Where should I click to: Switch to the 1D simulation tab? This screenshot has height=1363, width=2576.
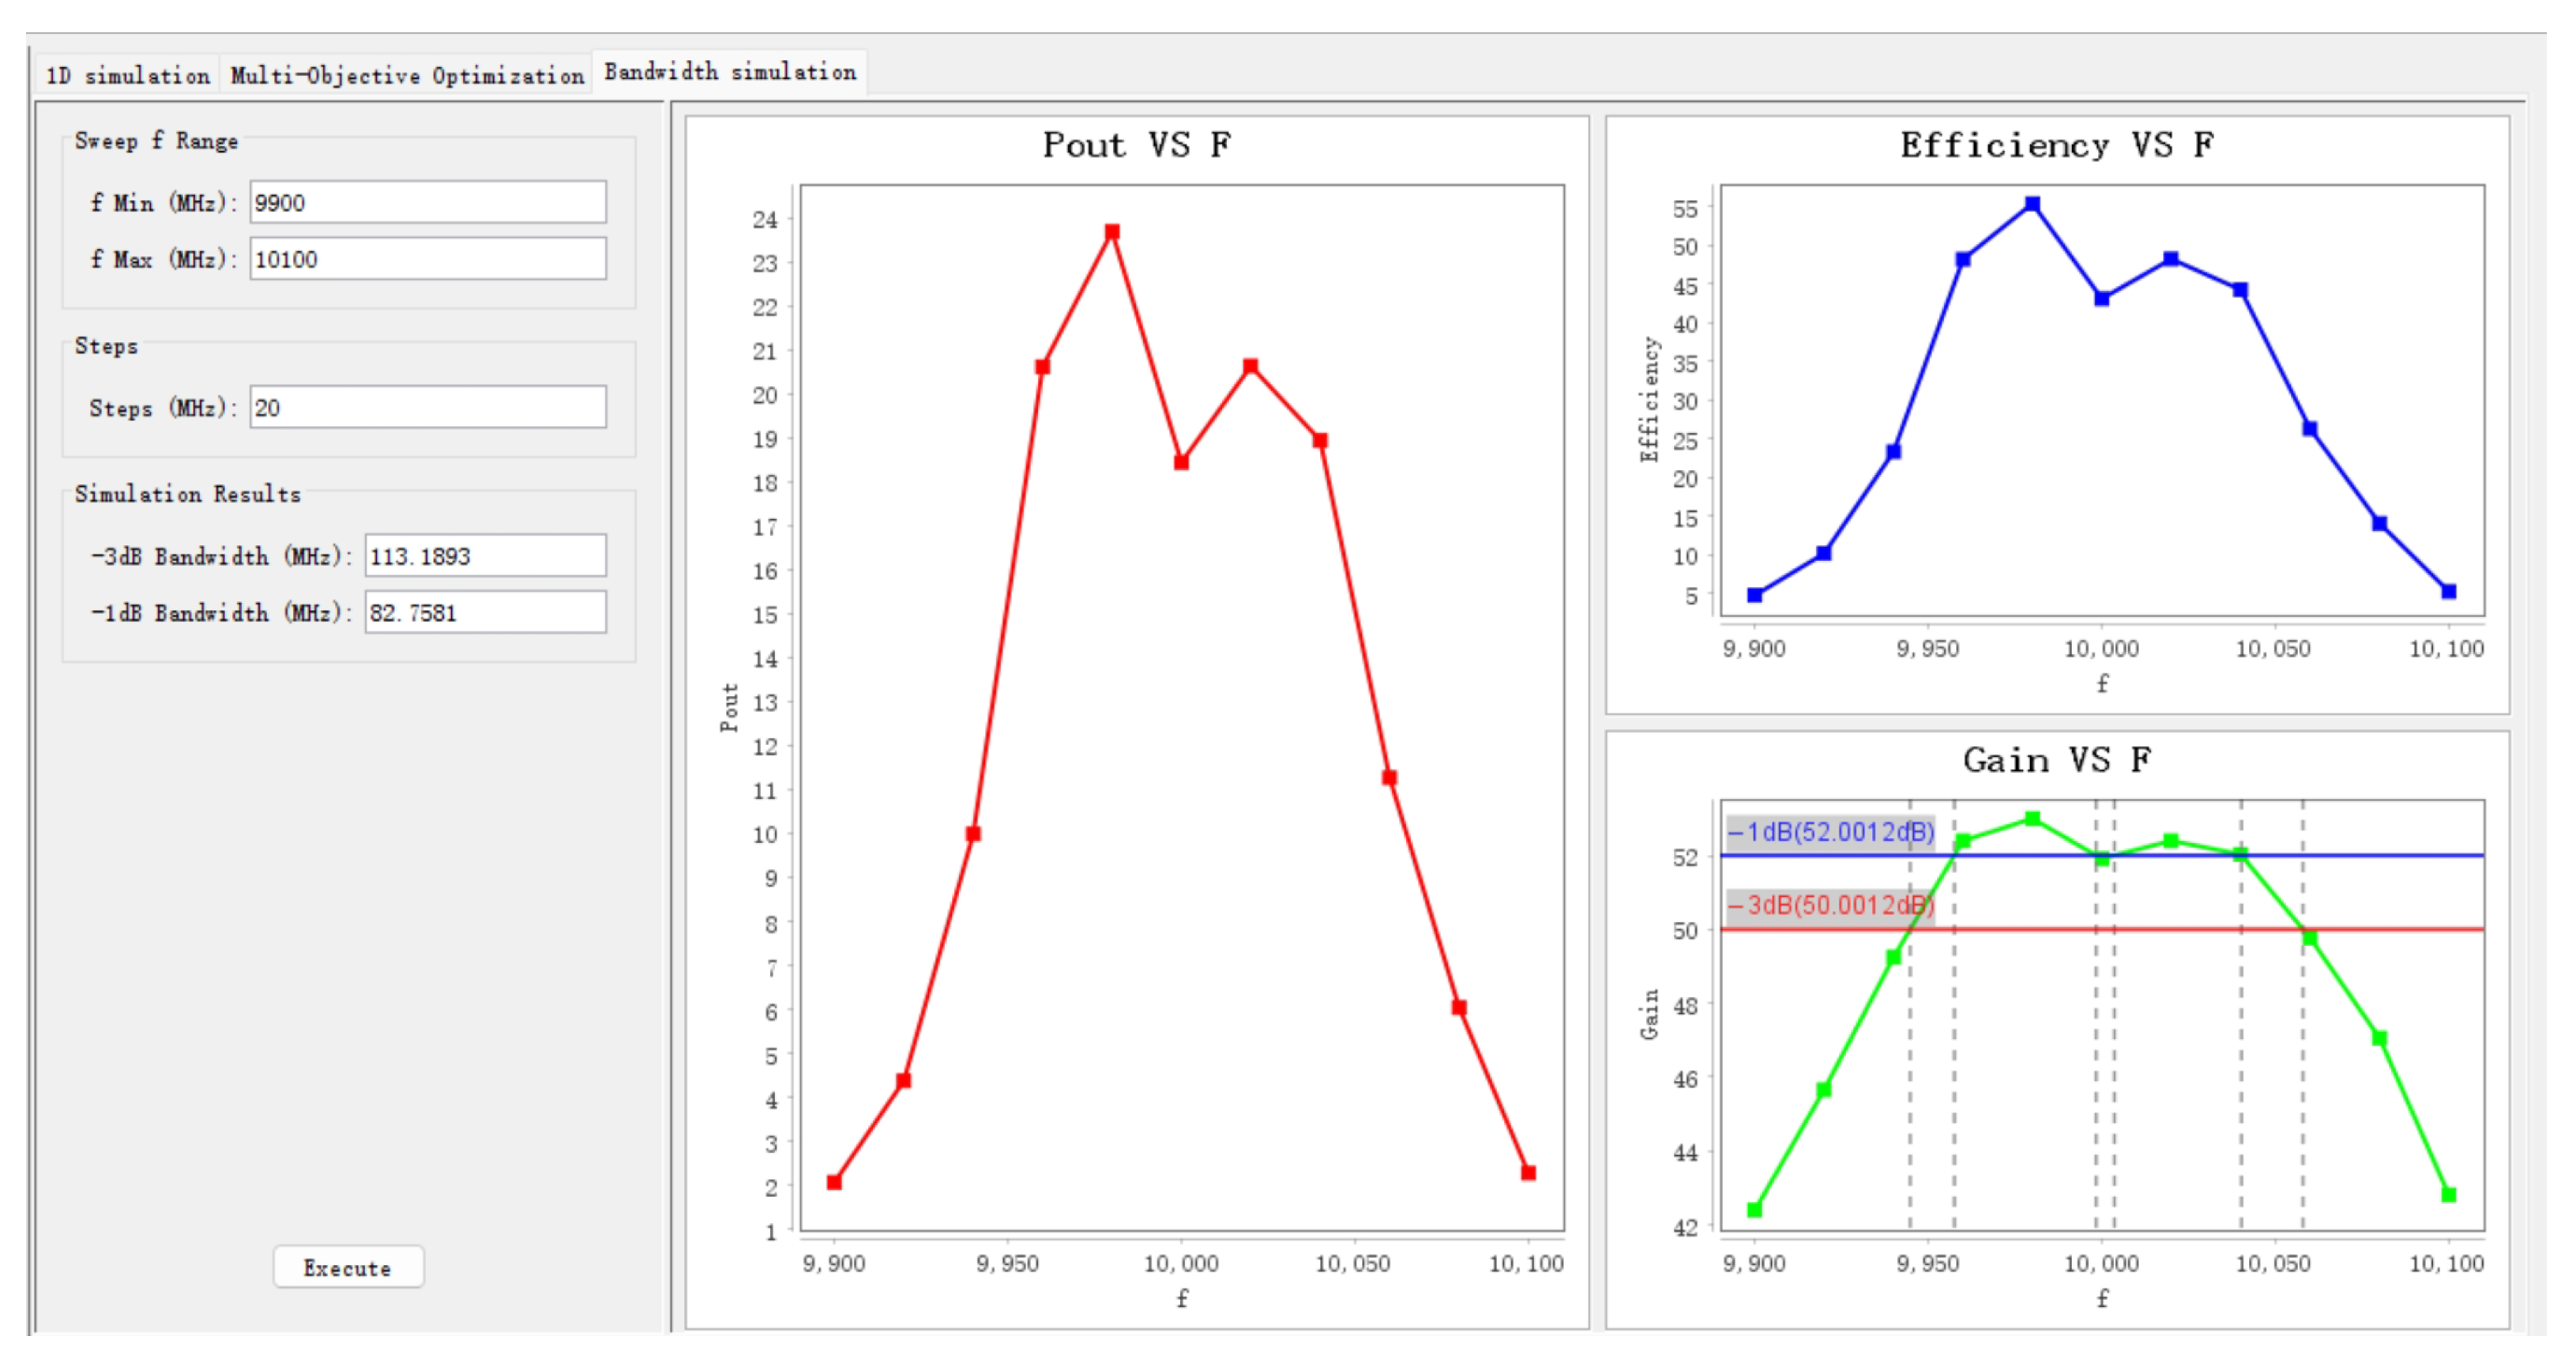click(x=127, y=76)
